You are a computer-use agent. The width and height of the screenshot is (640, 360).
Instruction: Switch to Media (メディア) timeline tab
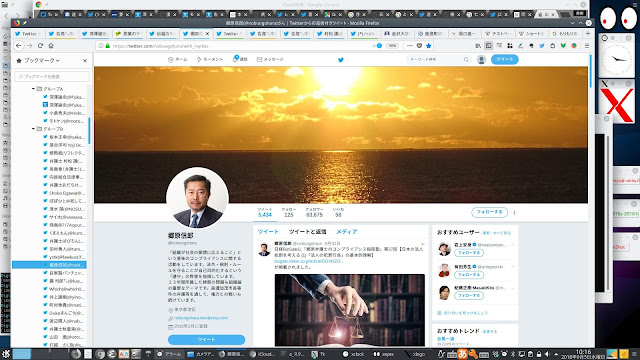347,231
